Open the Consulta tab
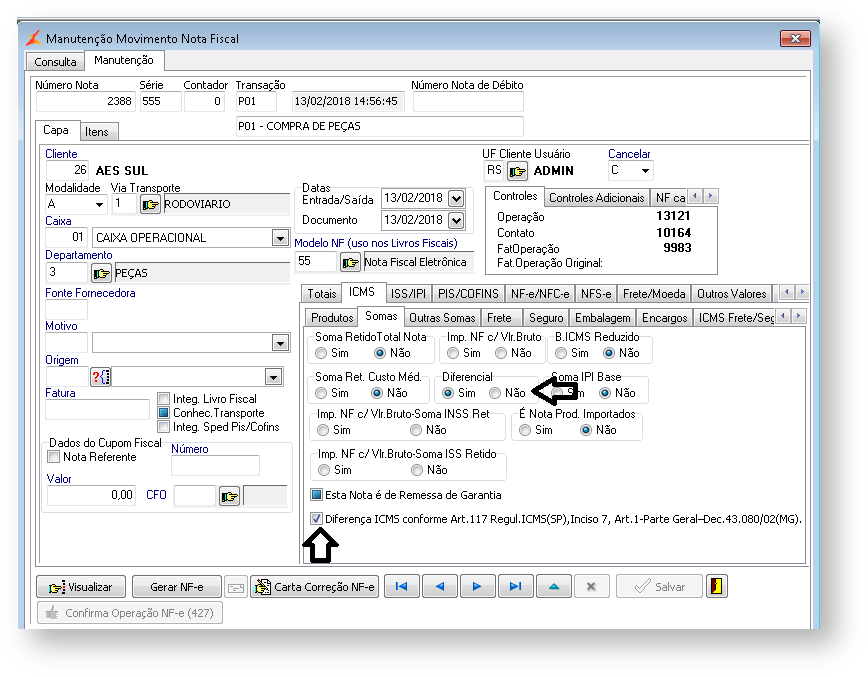The image size is (868, 677). tap(55, 62)
